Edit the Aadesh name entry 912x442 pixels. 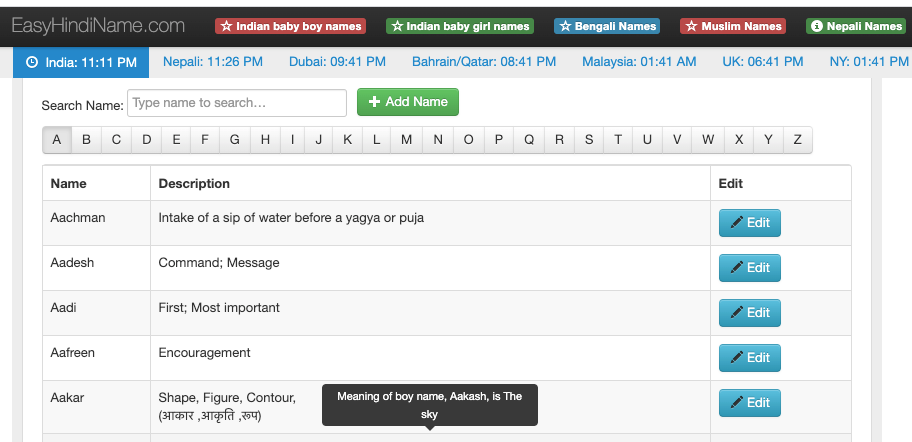click(750, 268)
